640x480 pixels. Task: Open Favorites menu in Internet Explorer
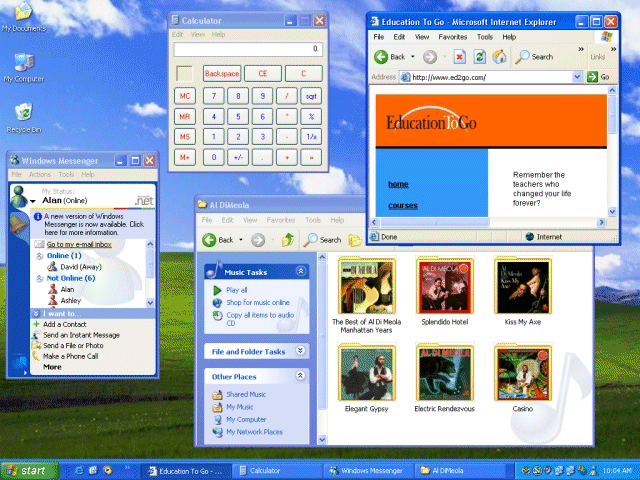[x=453, y=37]
